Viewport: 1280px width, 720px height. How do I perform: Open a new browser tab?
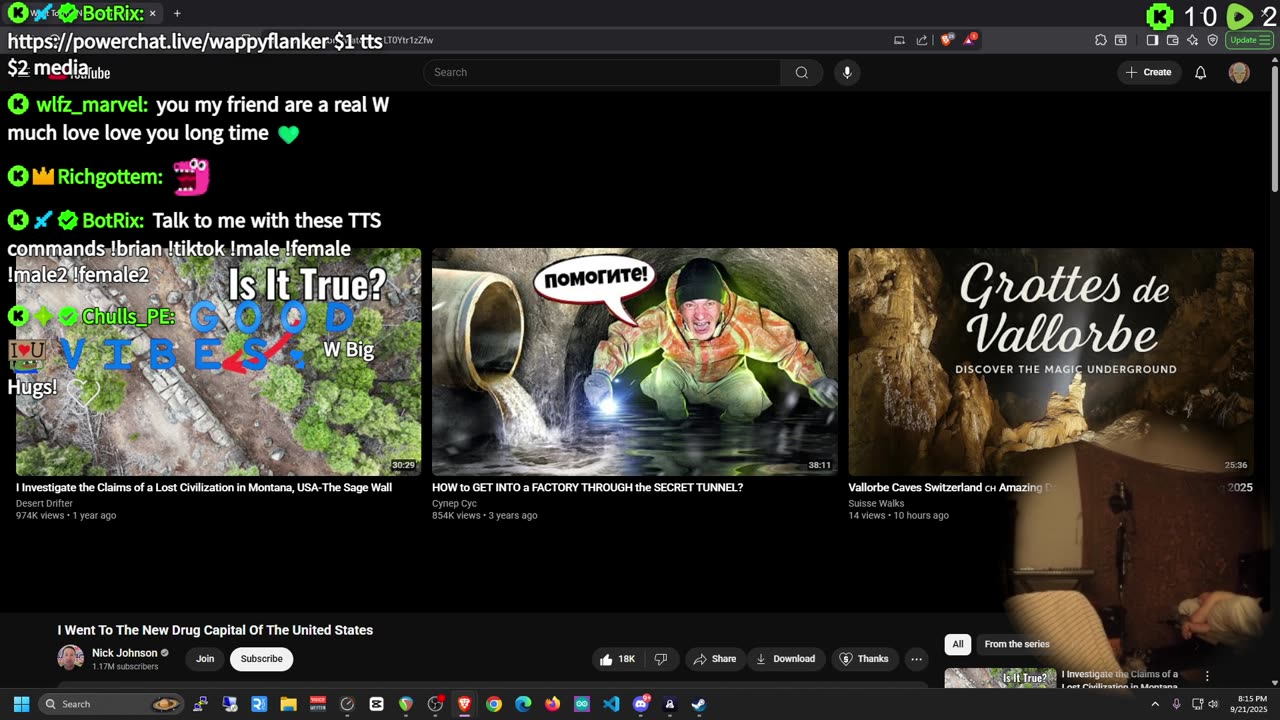click(177, 13)
